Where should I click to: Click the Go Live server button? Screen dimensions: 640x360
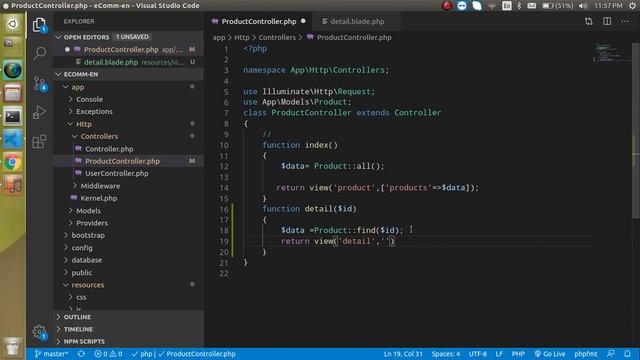coord(549,354)
